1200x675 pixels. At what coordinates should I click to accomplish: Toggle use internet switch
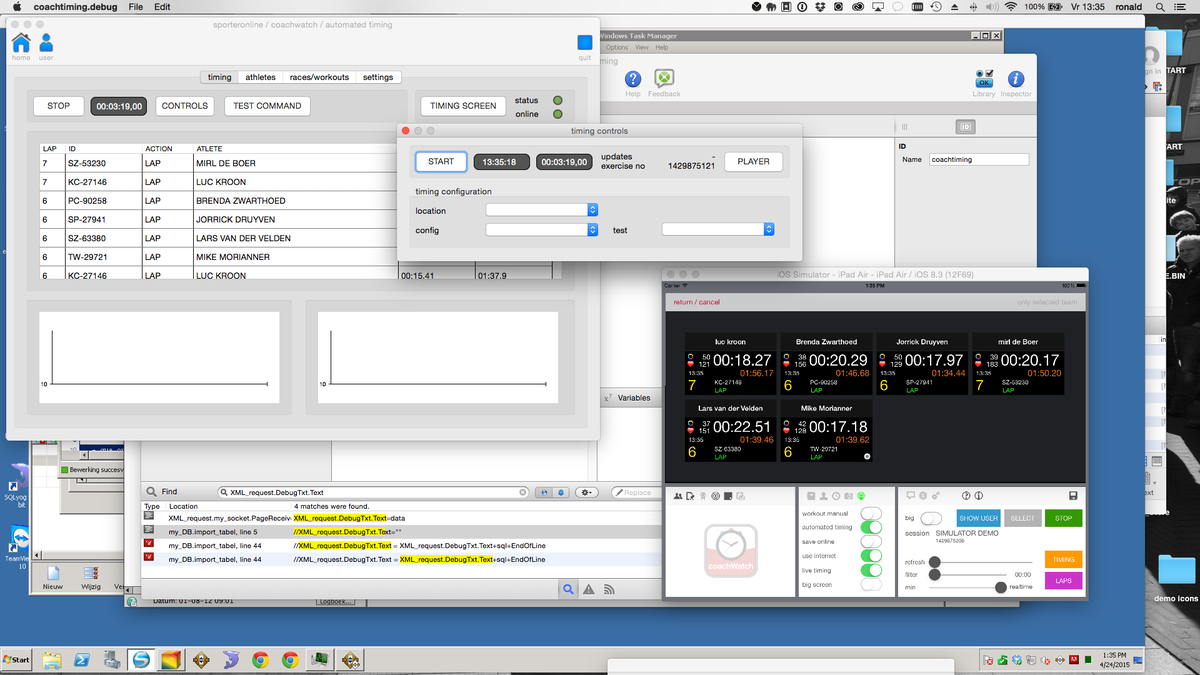click(x=871, y=556)
